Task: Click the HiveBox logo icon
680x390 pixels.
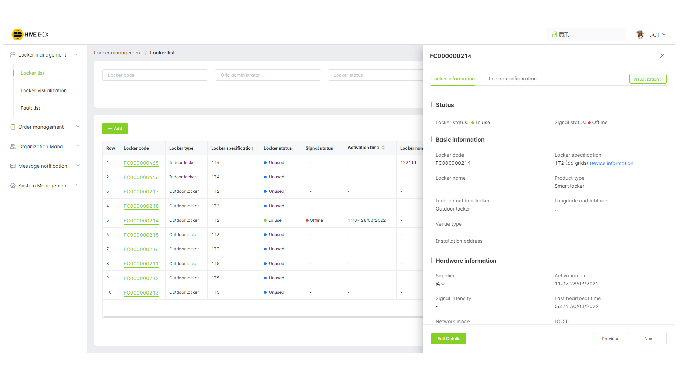Action: click(17, 34)
